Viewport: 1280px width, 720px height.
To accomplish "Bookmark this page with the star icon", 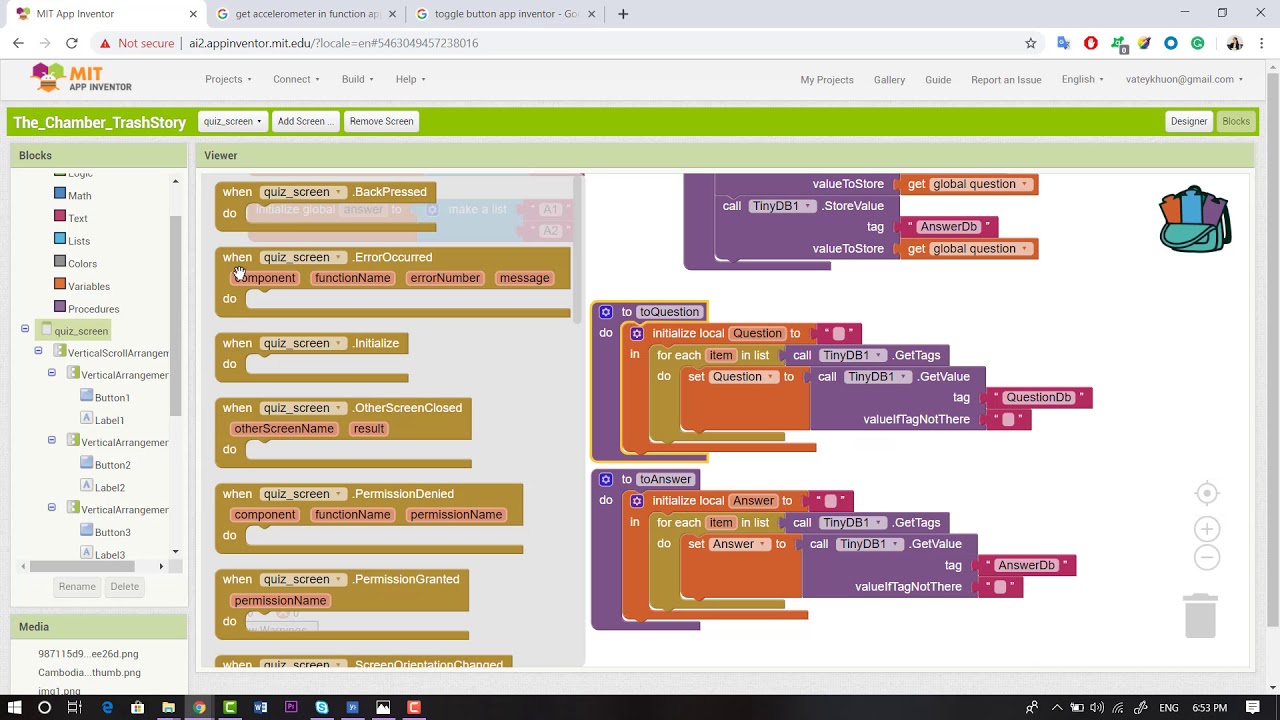I will coord(1031,43).
